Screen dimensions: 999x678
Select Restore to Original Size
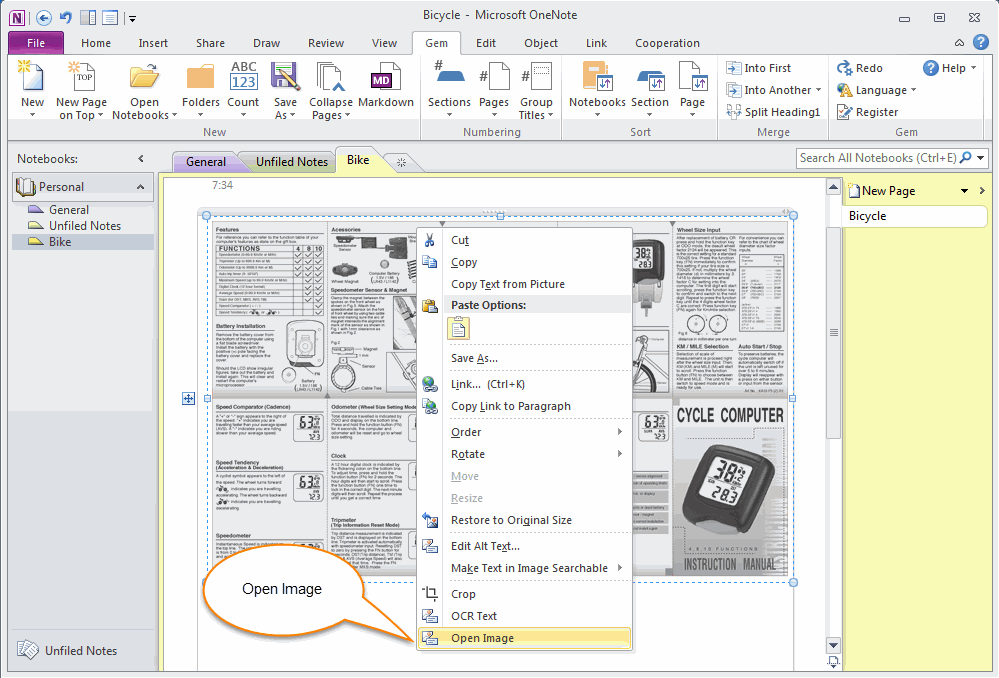[524, 520]
